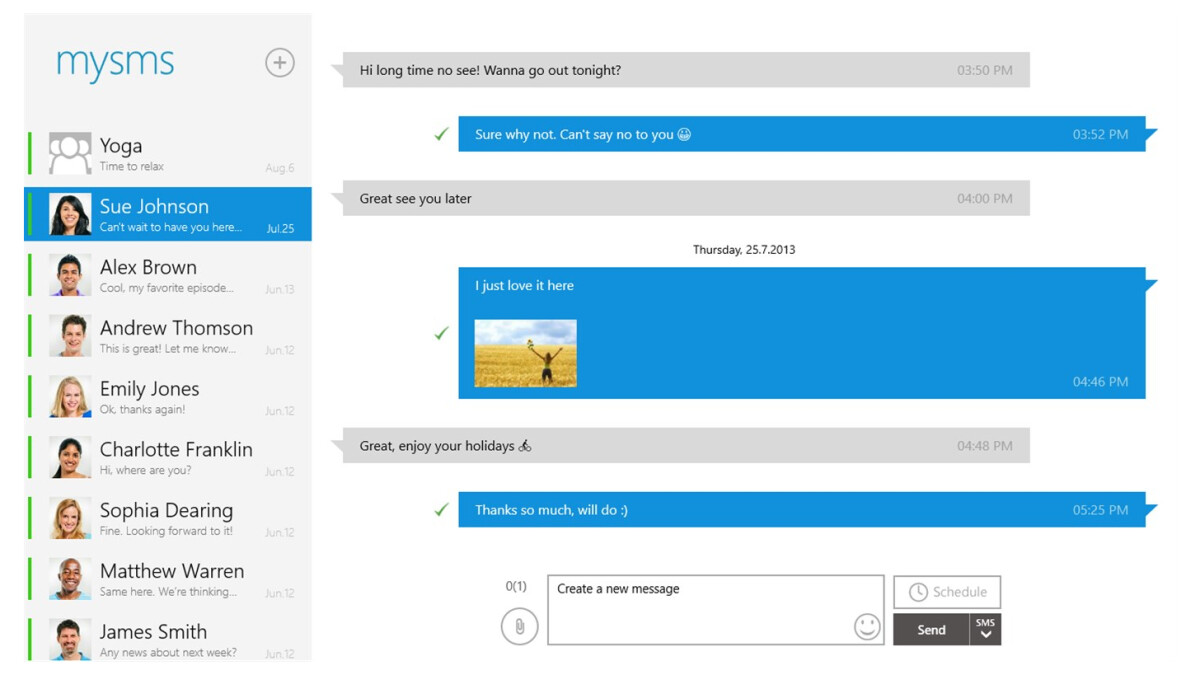Click the Schedule button
Viewport: 1200px width, 675px height.
(x=947, y=592)
